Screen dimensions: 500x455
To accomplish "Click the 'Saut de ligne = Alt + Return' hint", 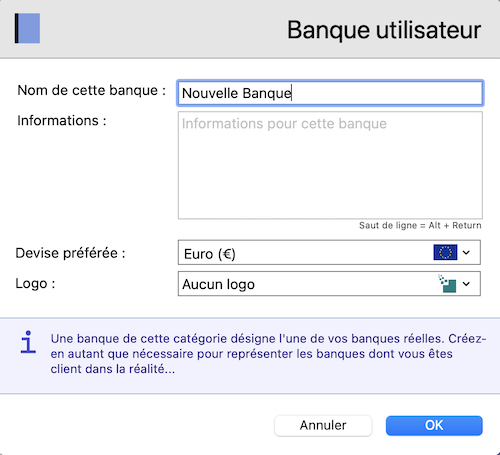I will pyautogui.click(x=420, y=225).
